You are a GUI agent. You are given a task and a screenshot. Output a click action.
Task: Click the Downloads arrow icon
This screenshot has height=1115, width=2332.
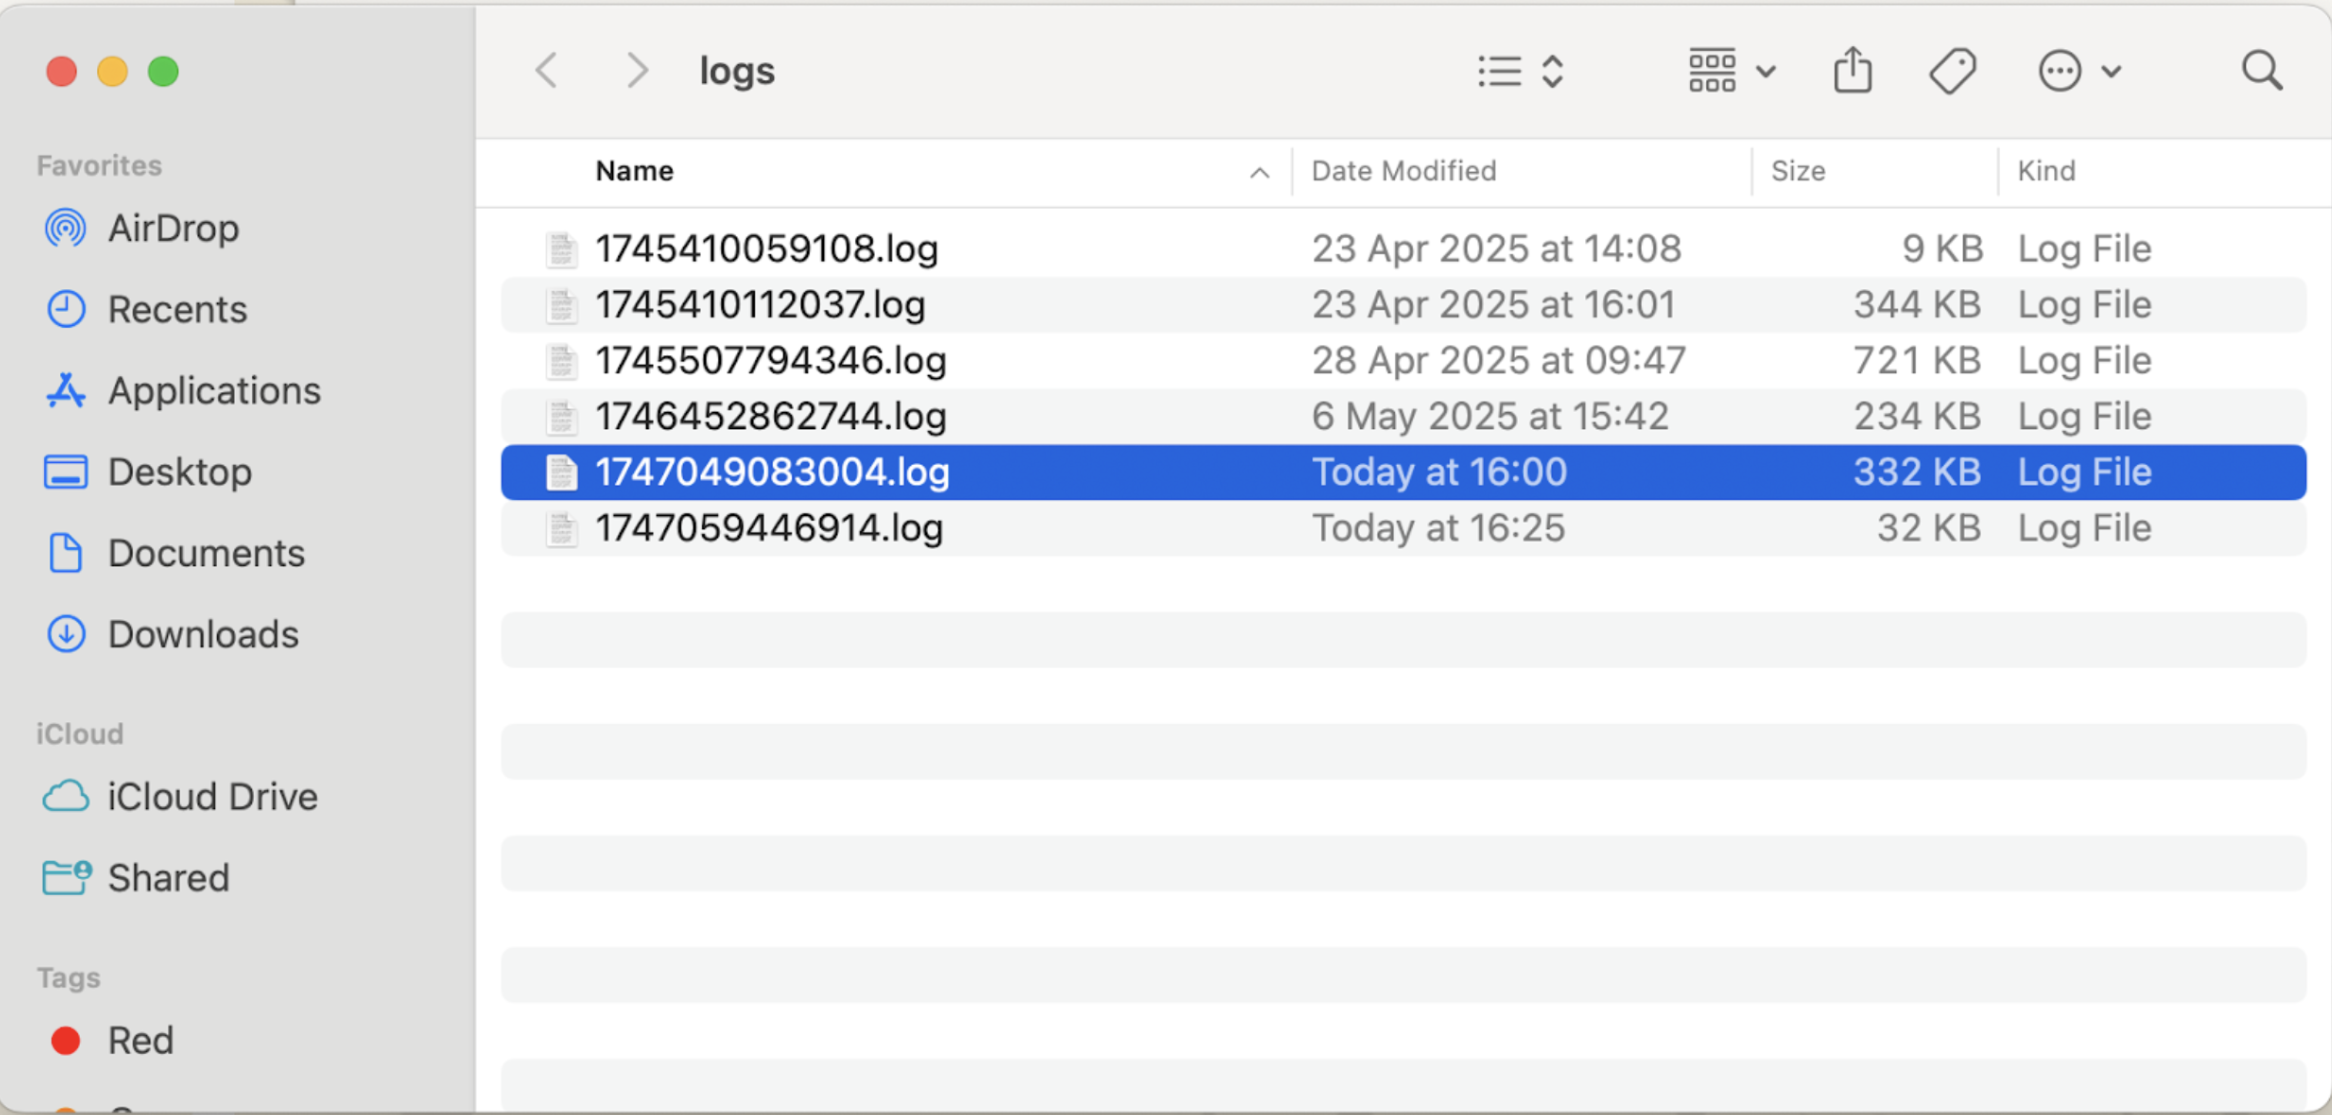click(x=66, y=634)
